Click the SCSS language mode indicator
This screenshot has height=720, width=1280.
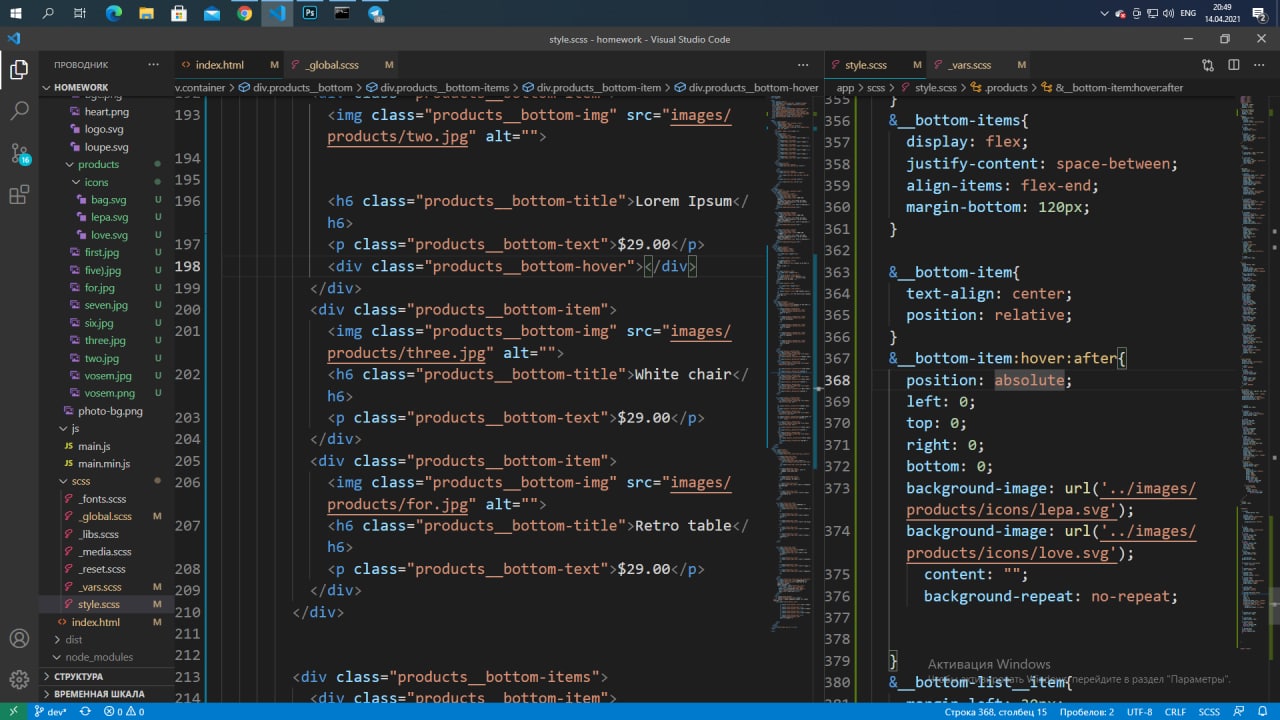(1209, 712)
